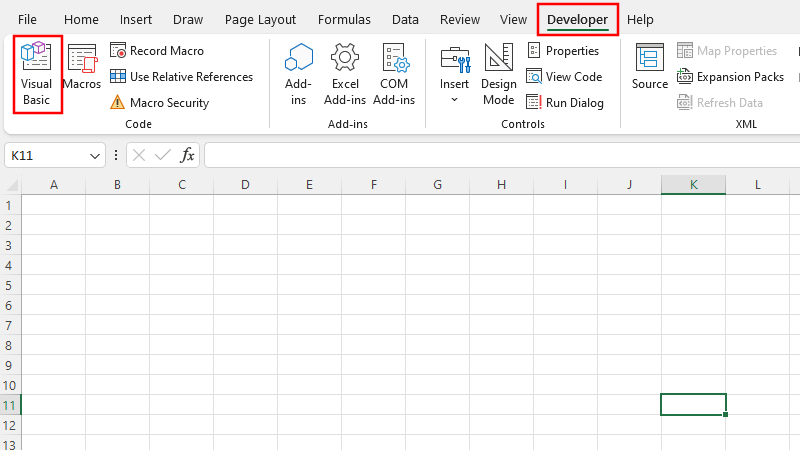Click inside the formula bar input
This screenshot has width=800, height=450.
tap(502, 155)
